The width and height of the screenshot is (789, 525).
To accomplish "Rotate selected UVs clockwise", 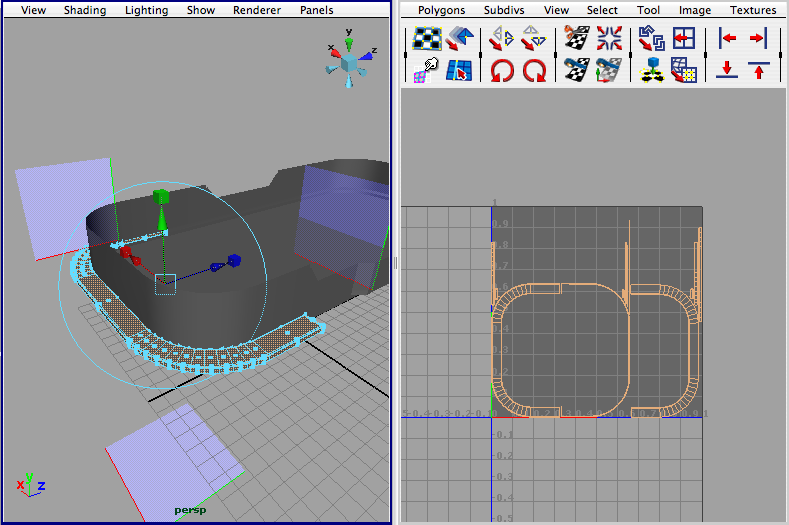I will 534,70.
